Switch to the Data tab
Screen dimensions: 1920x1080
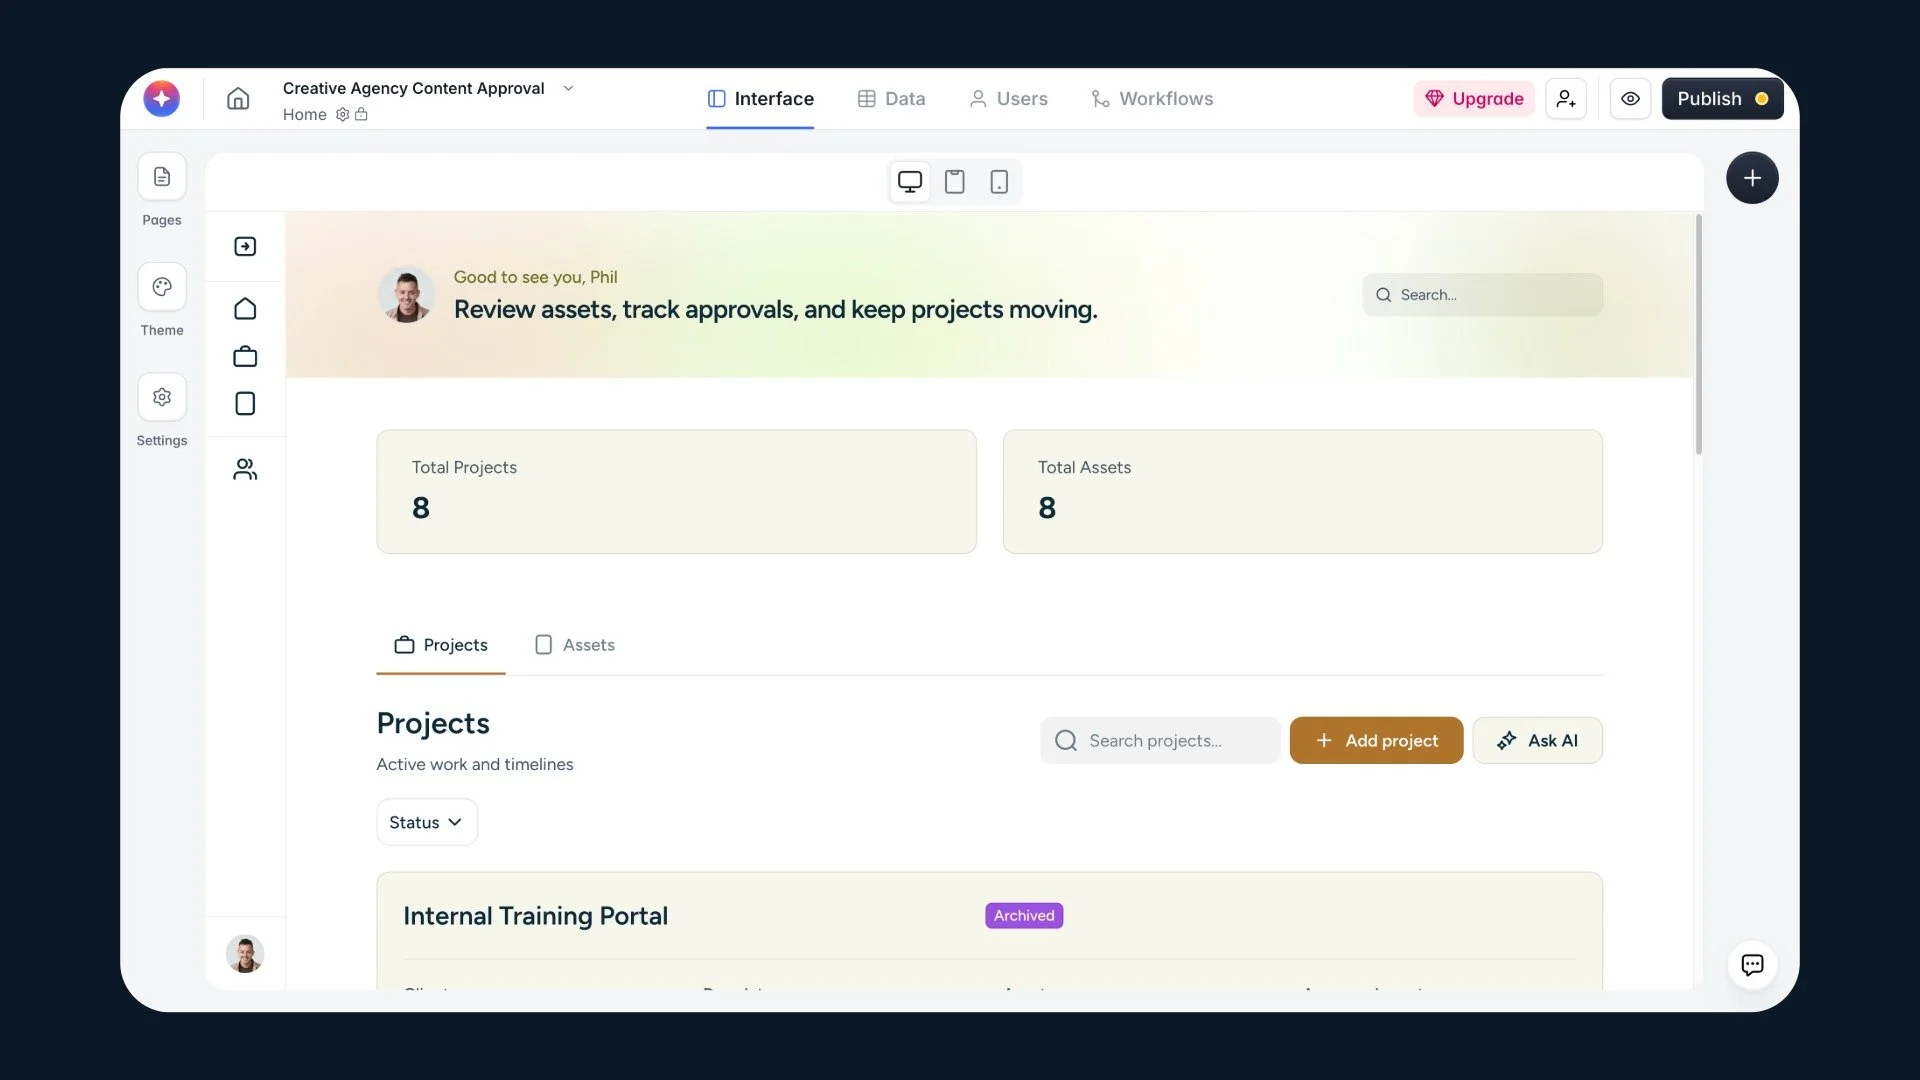(891, 99)
